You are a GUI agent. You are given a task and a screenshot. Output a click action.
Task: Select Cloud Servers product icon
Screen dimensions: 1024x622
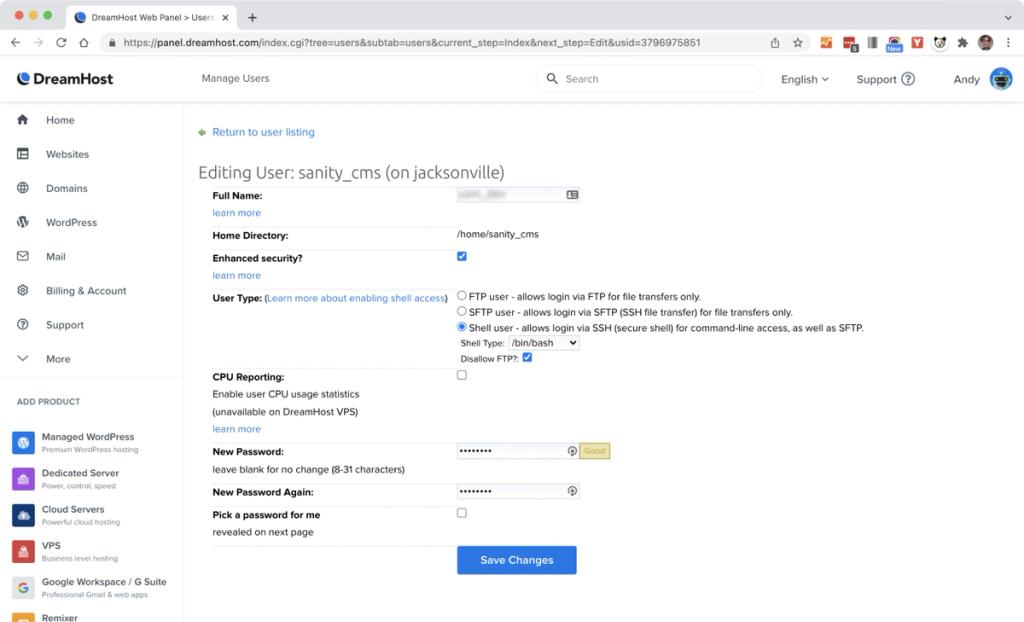(x=24, y=515)
